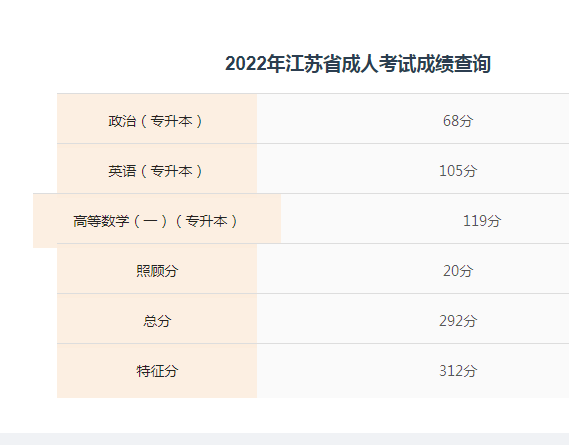Select the 英语（专升本） label cell
Screen dimensions: 569x445
point(157,169)
